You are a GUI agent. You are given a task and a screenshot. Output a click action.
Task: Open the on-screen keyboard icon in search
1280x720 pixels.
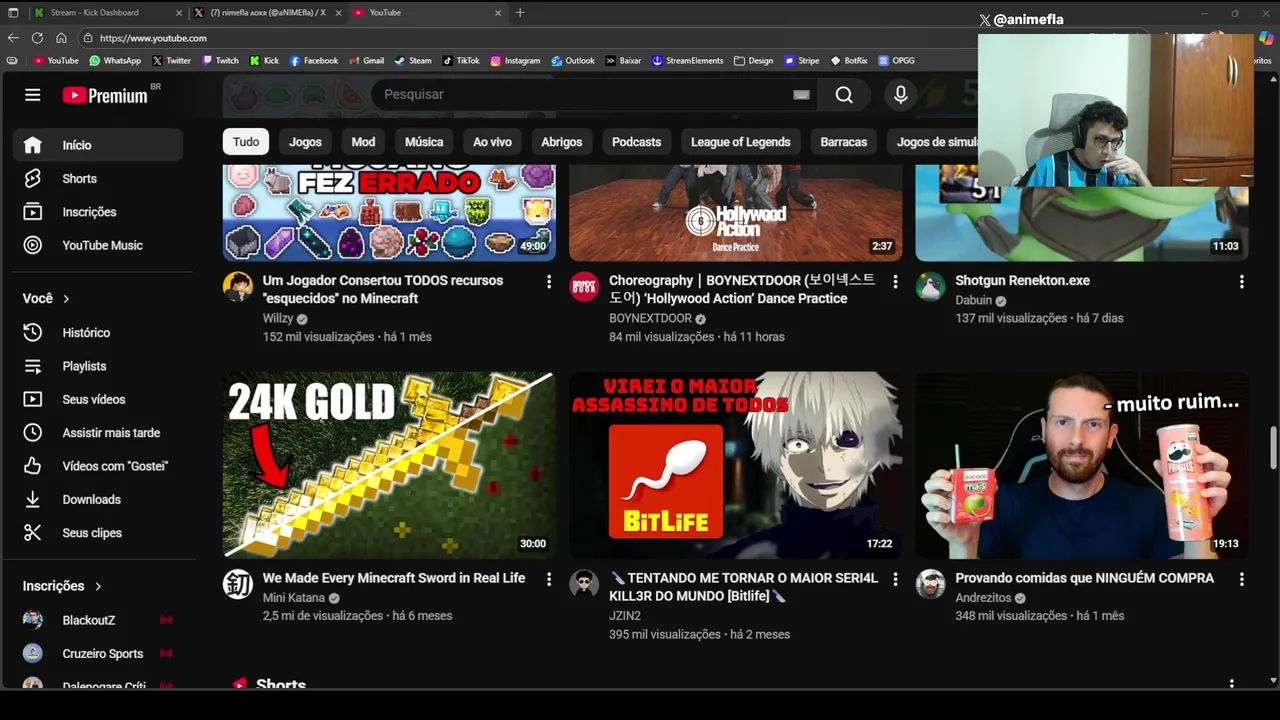pos(801,94)
